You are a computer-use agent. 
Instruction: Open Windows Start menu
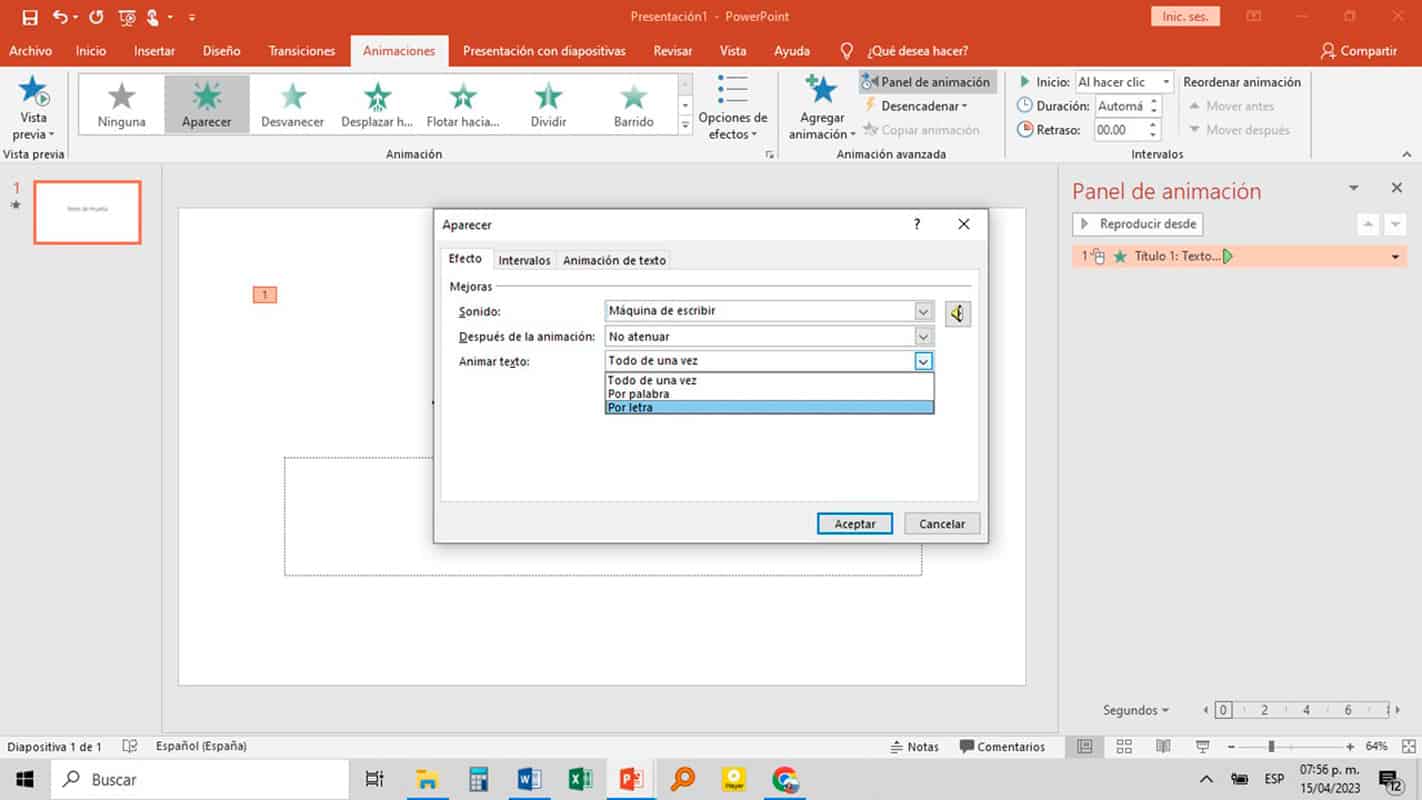click(24, 779)
